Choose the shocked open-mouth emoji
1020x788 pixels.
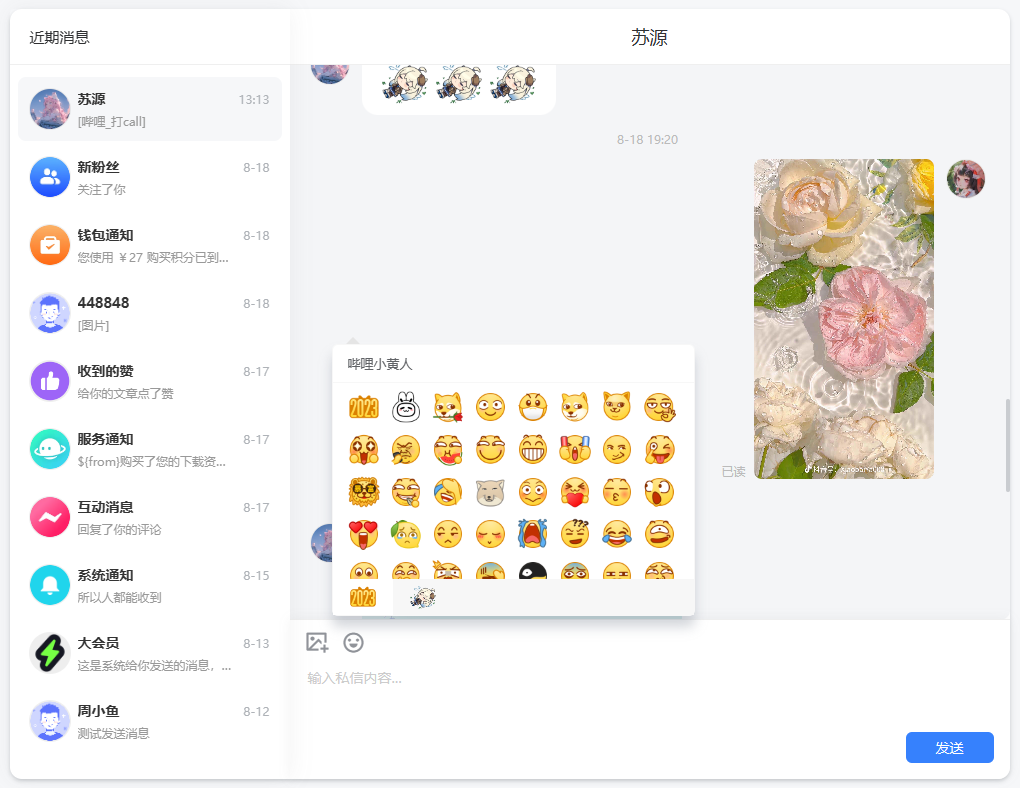coord(660,492)
